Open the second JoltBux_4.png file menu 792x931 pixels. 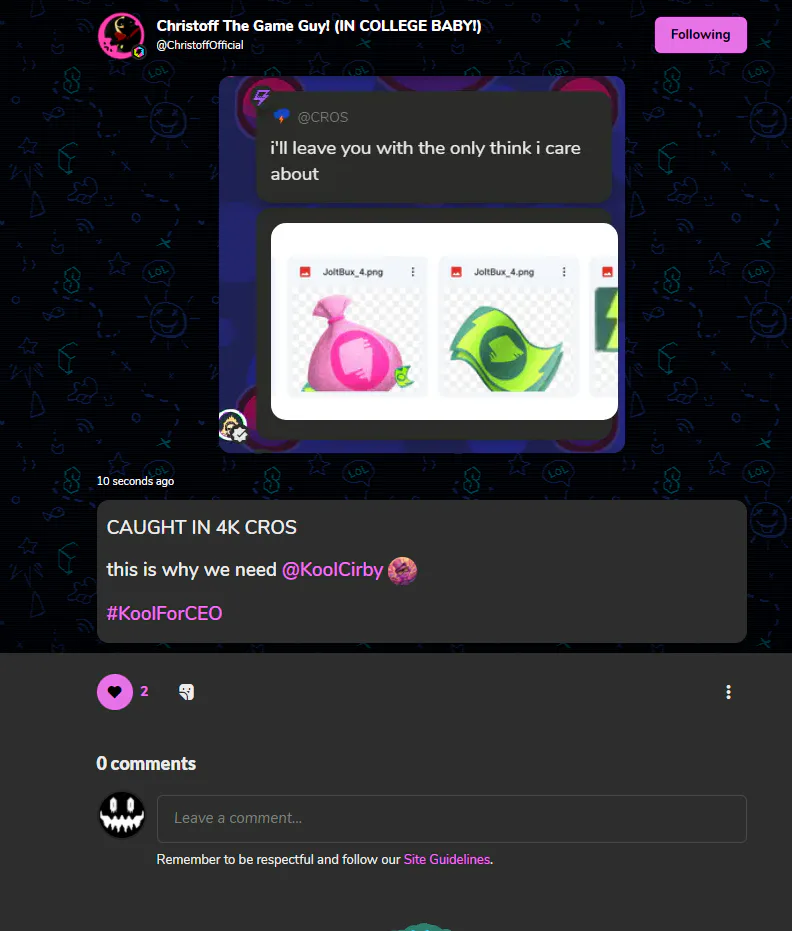click(564, 272)
